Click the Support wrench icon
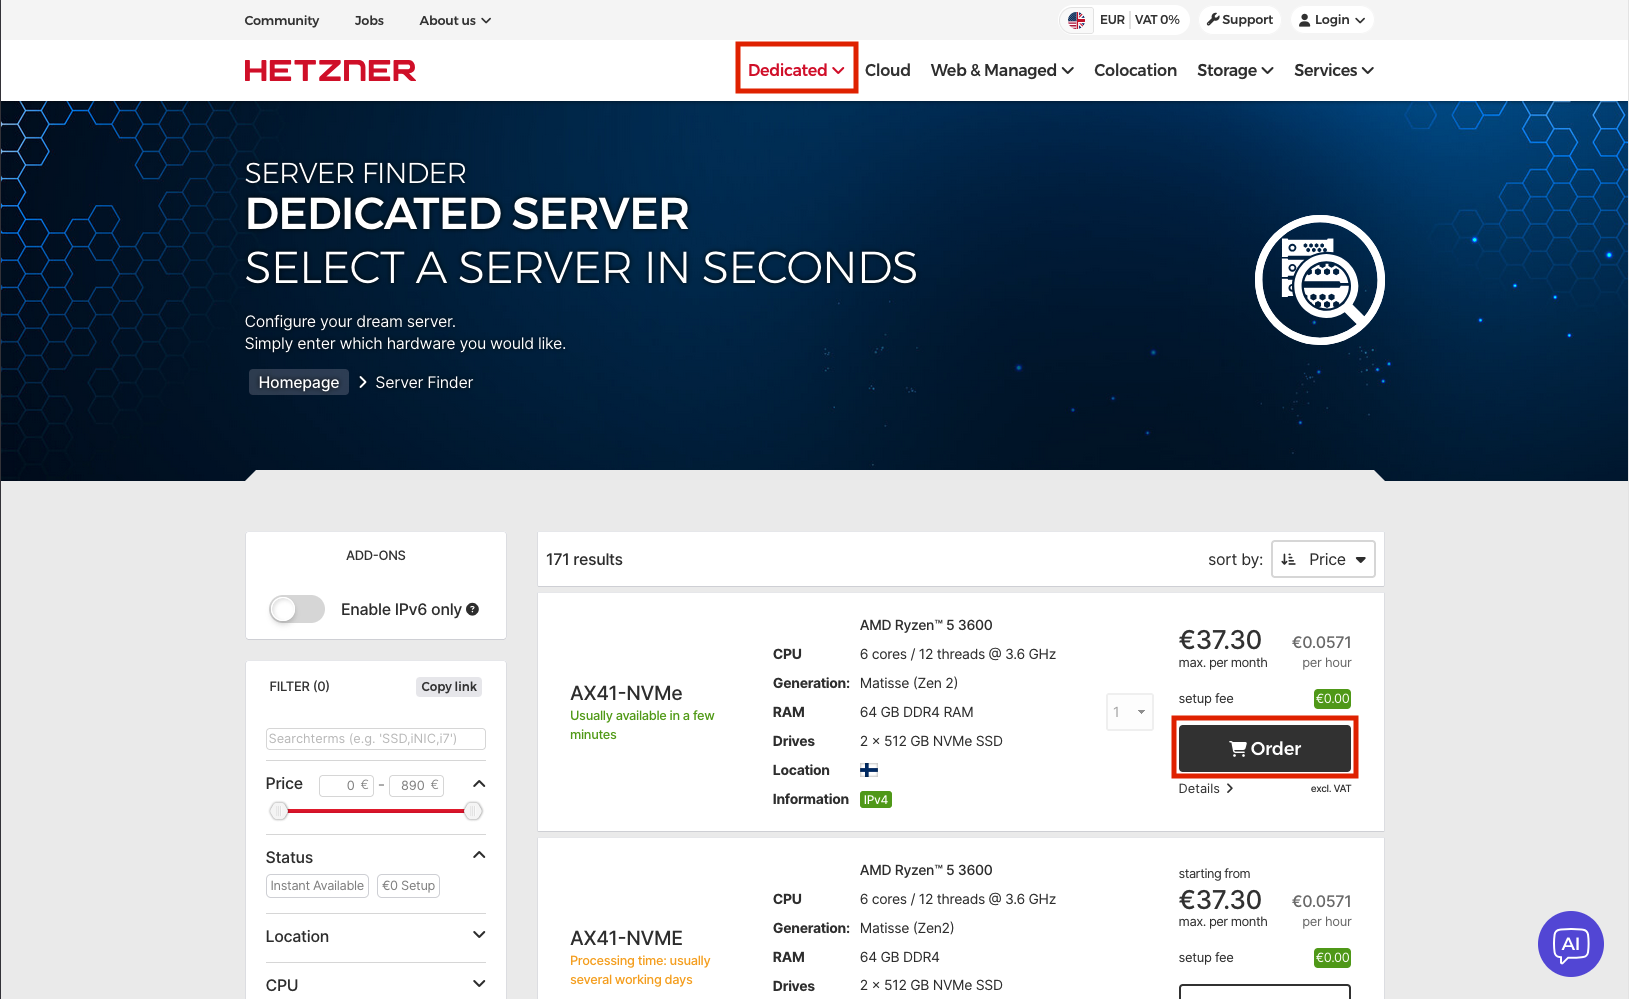 pos(1213,20)
